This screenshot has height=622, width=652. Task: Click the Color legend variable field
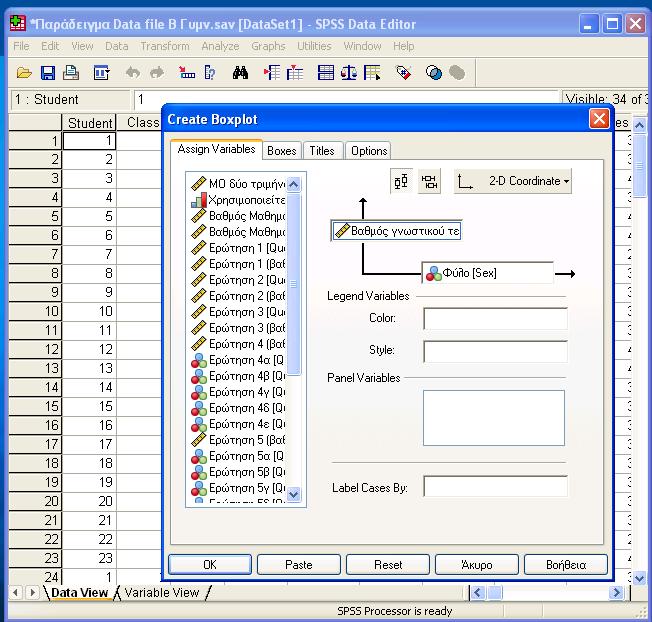coord(495,318)
